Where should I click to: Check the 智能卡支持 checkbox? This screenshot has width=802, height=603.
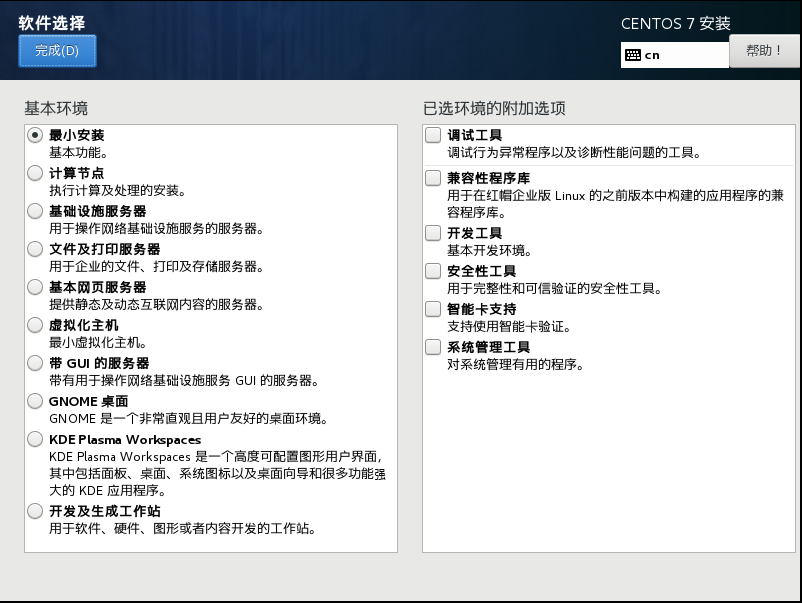coord(433,309)
